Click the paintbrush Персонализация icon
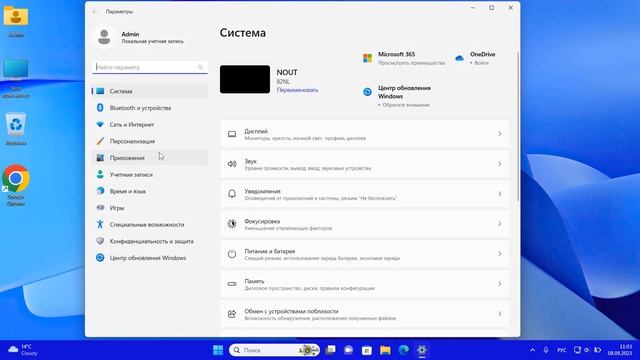Screen dimensions: 640x360 100,141
